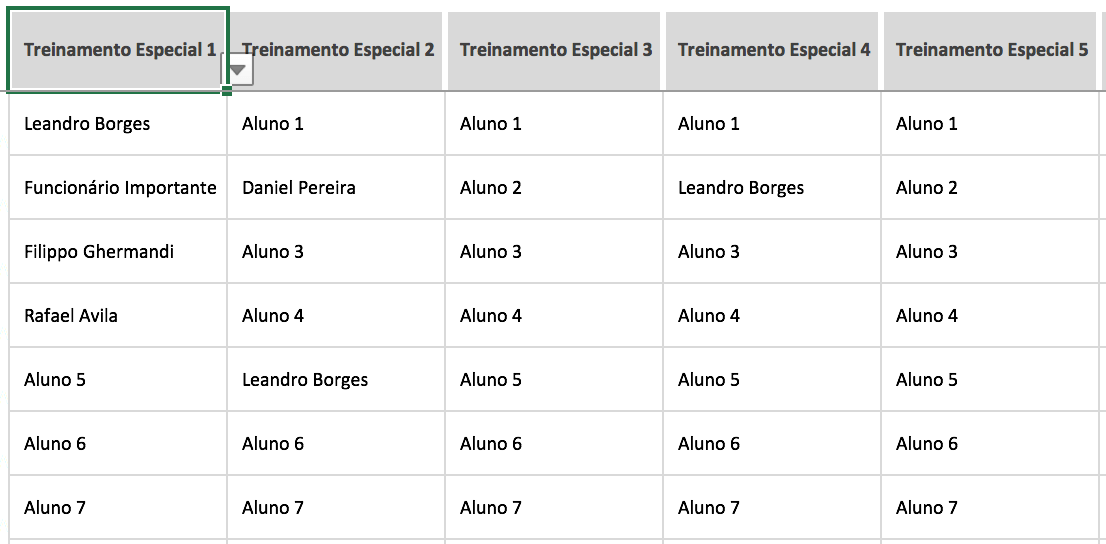
Task: Click Aluno 4 under Treinamento Especial 3
Action: point(554,315)
